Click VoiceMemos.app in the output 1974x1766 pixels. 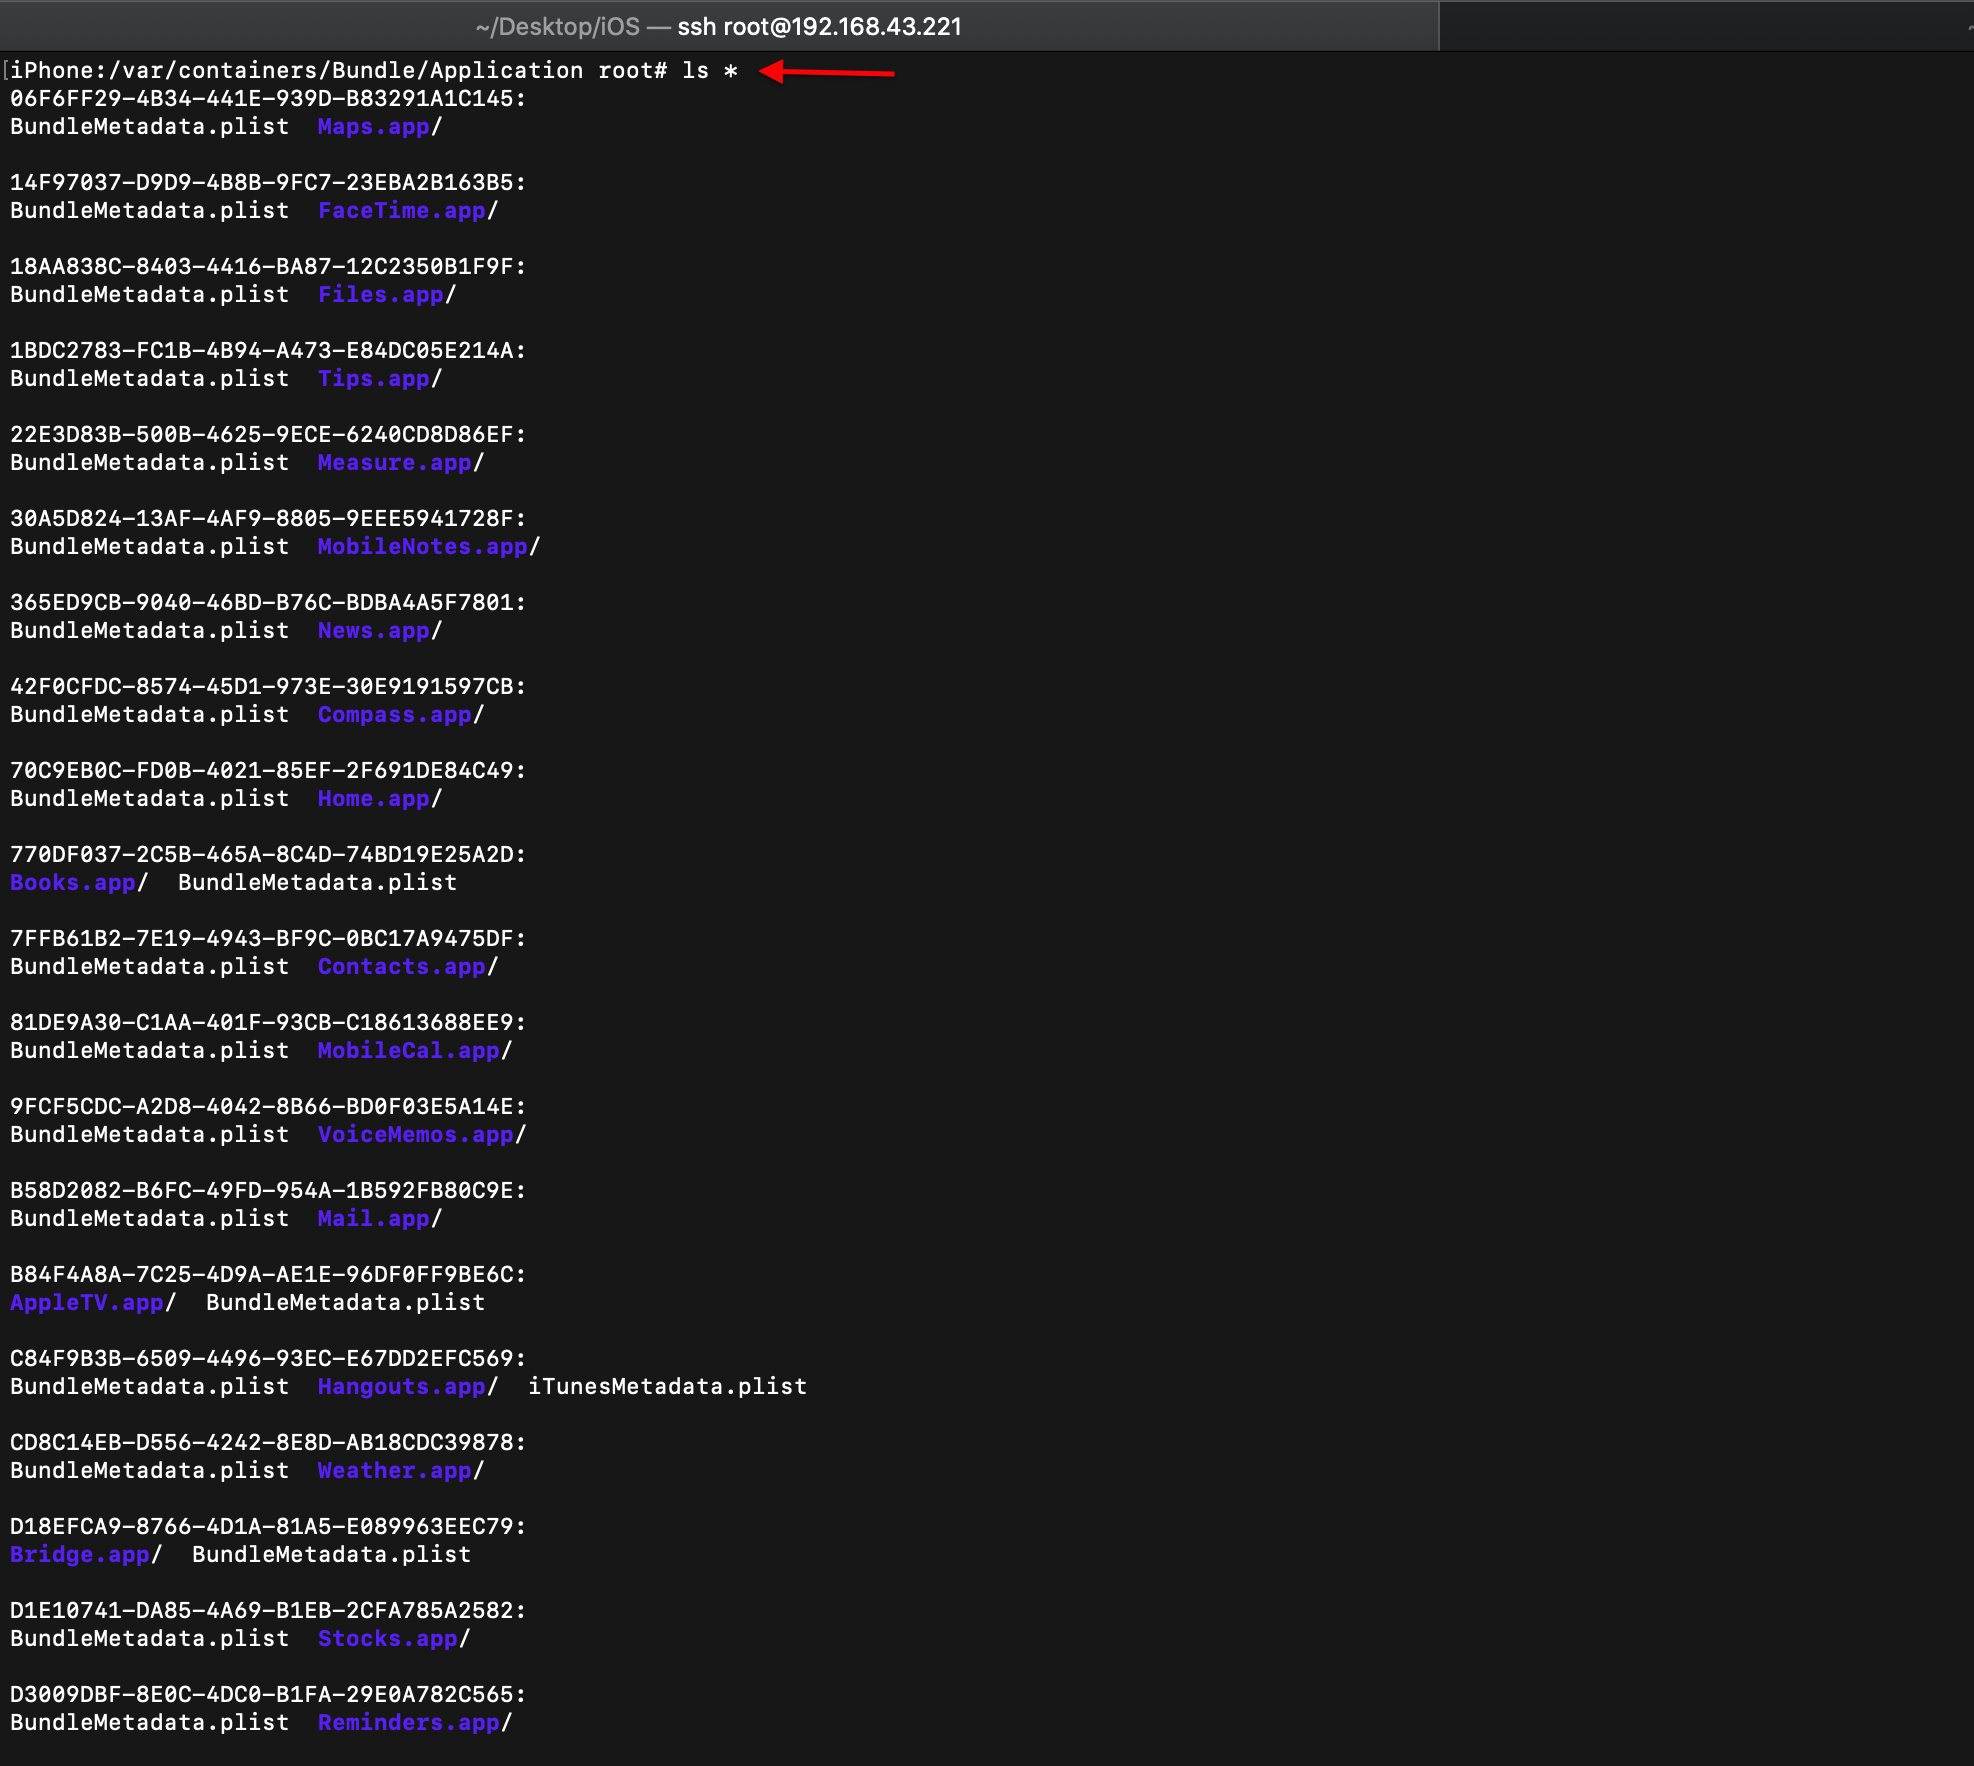[x=415, y=1135]
